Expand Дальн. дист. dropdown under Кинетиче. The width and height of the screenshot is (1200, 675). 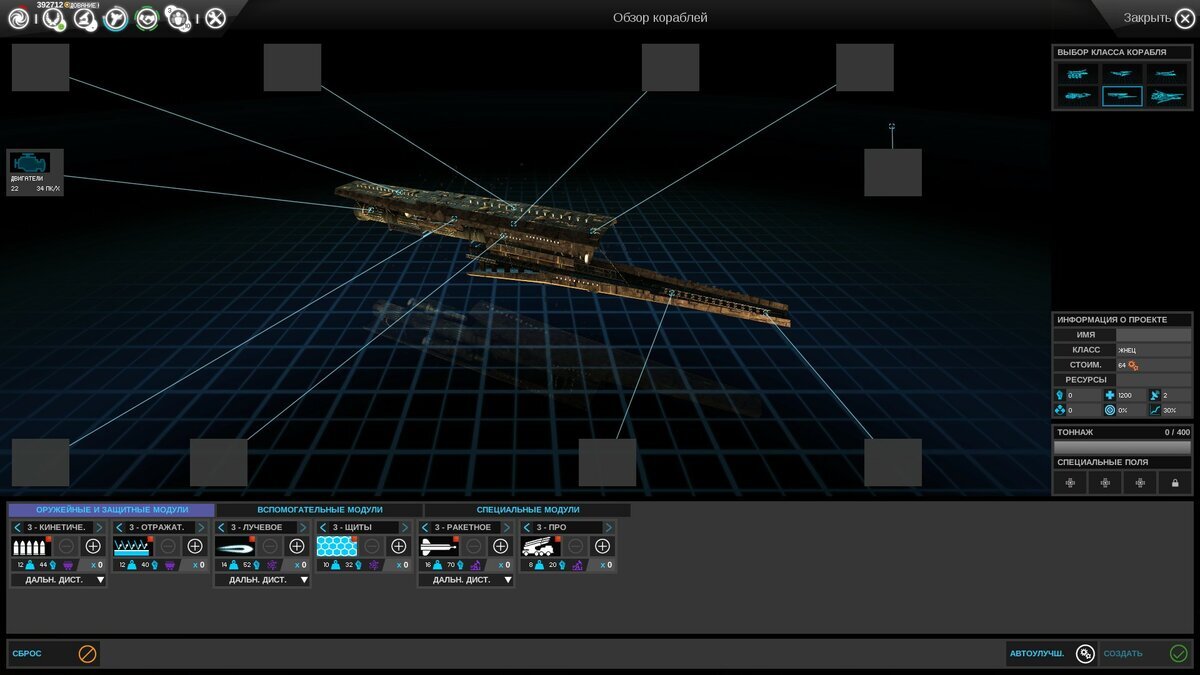58,580
